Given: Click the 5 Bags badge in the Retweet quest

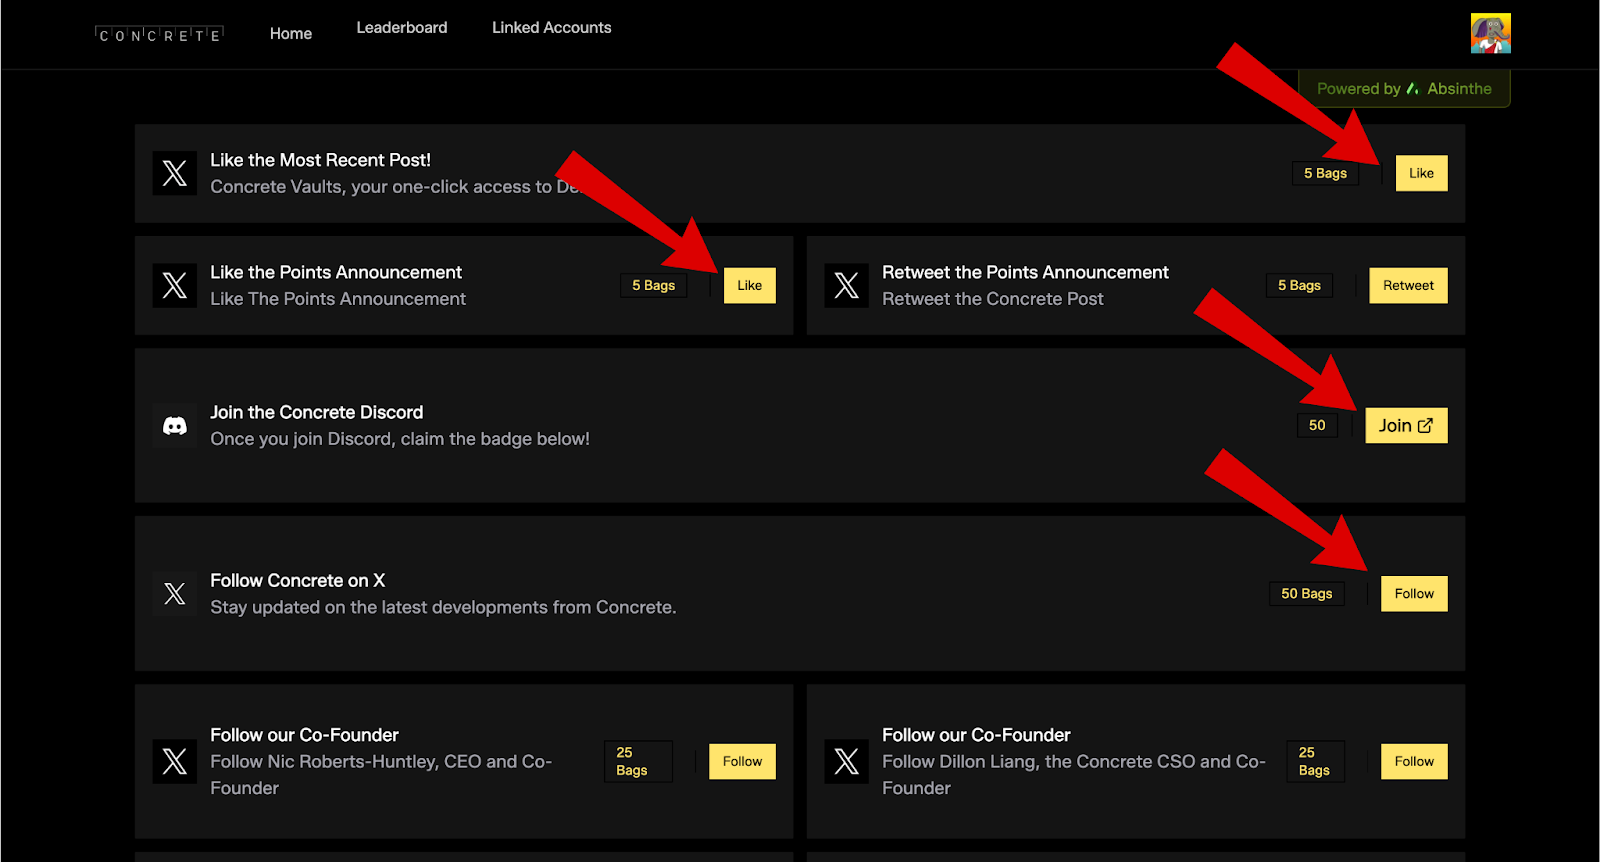Looking at the screenshot, I should (x=1299, y=285).
